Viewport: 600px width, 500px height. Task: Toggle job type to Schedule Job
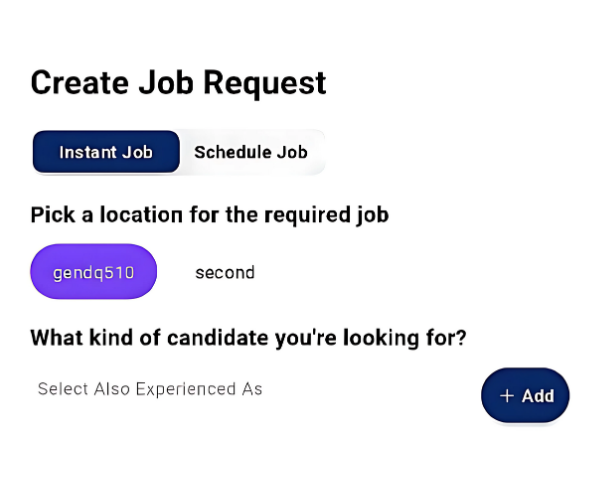pos(251,152)
